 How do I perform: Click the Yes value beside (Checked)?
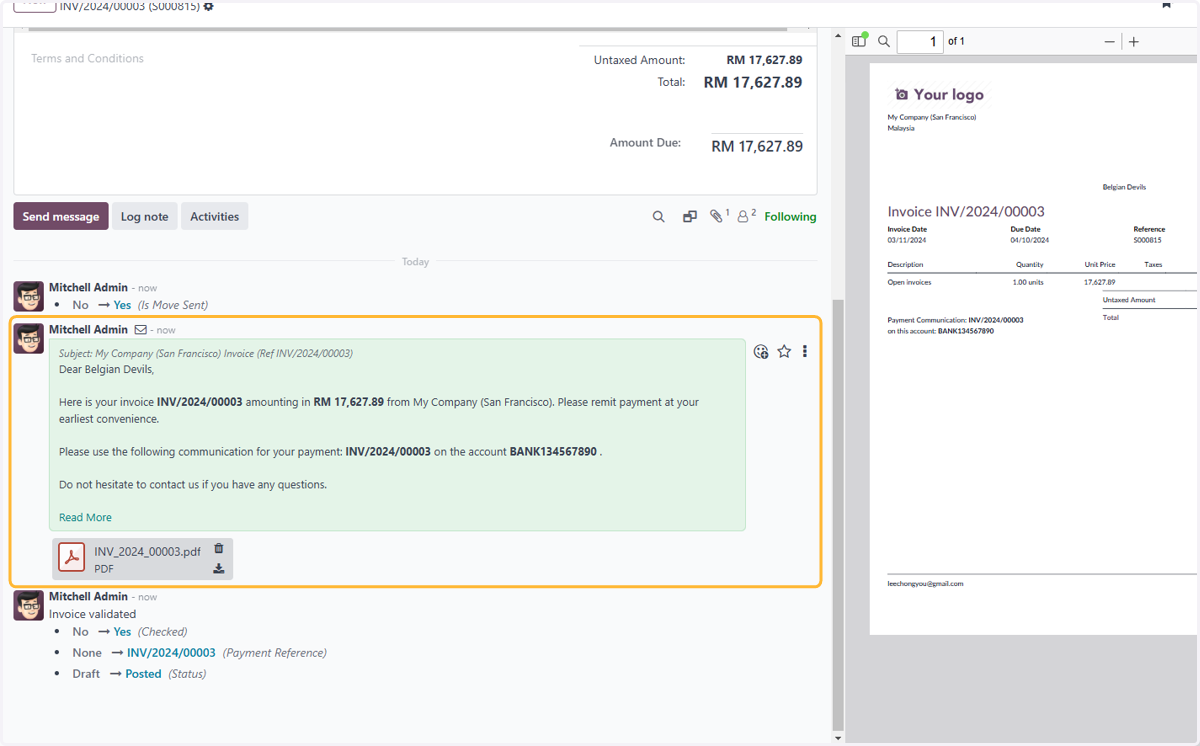coord(122,631)
